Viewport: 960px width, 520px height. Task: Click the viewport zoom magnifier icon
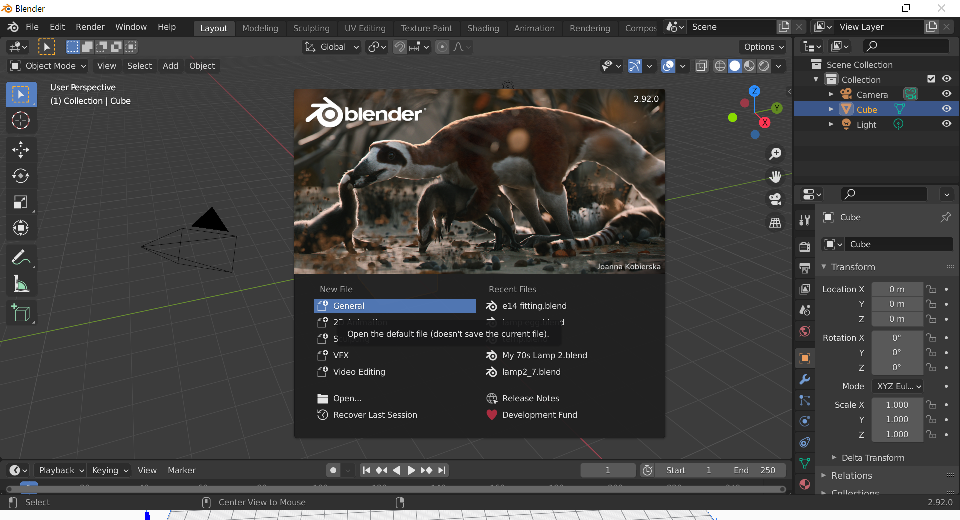click(x=775, y=154)
